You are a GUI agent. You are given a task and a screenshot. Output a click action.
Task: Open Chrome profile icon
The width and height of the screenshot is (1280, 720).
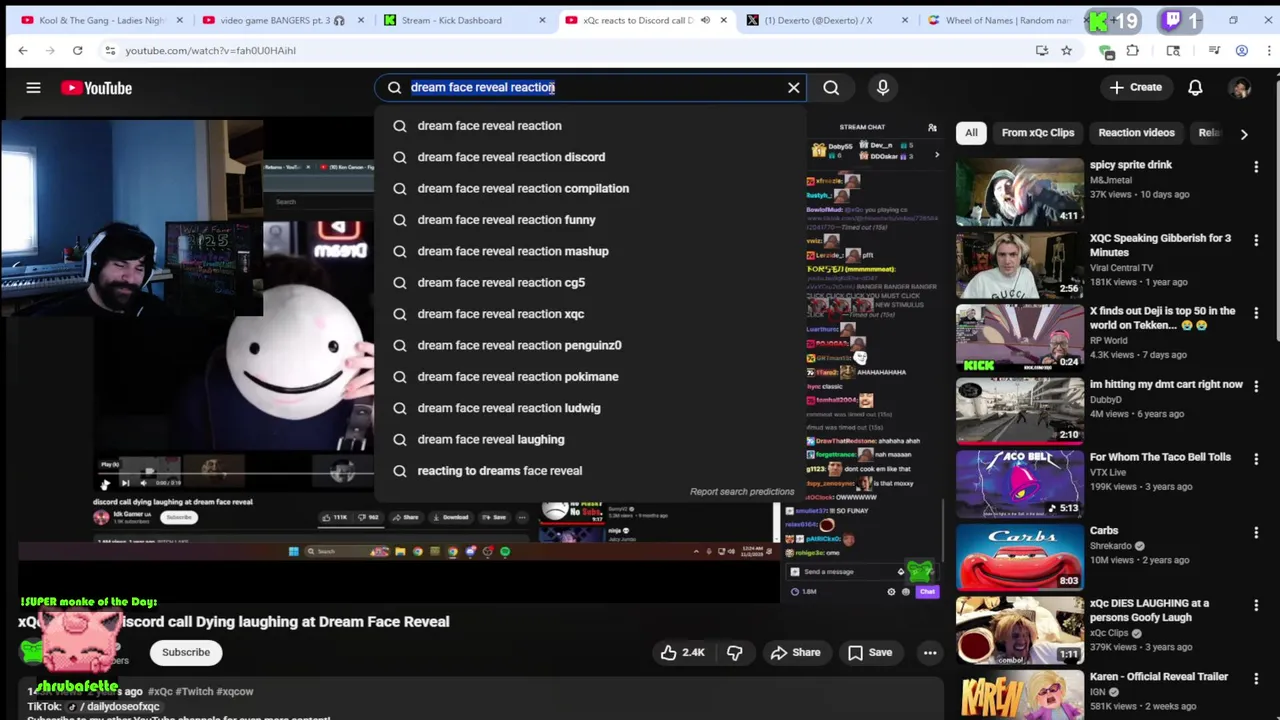tap(1242, 50)
